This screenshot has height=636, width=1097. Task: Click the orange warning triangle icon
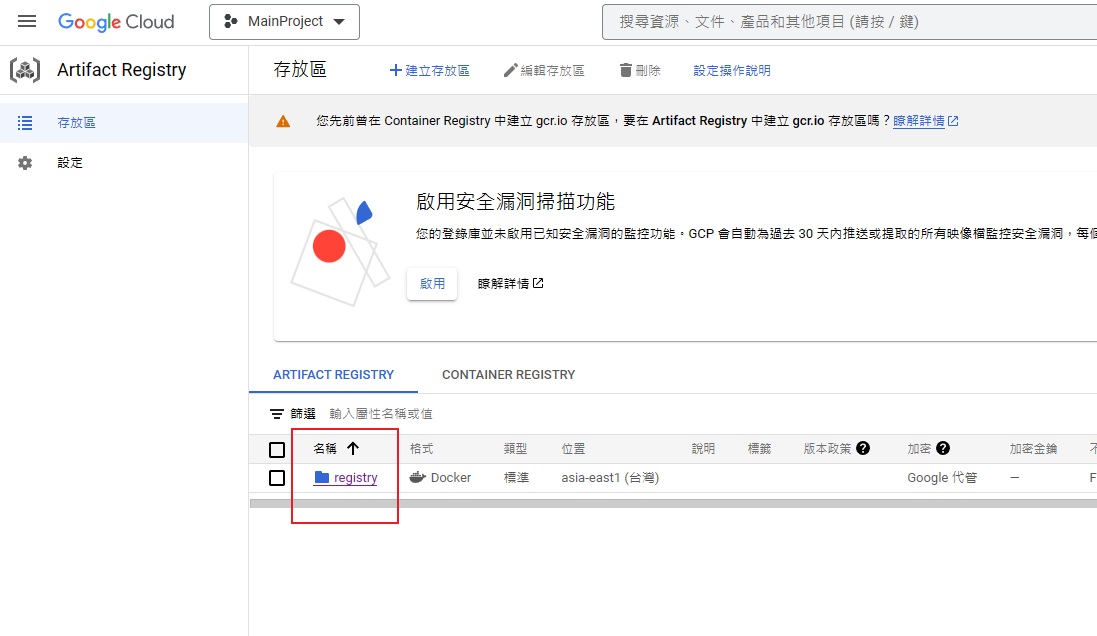click(283, 121)
